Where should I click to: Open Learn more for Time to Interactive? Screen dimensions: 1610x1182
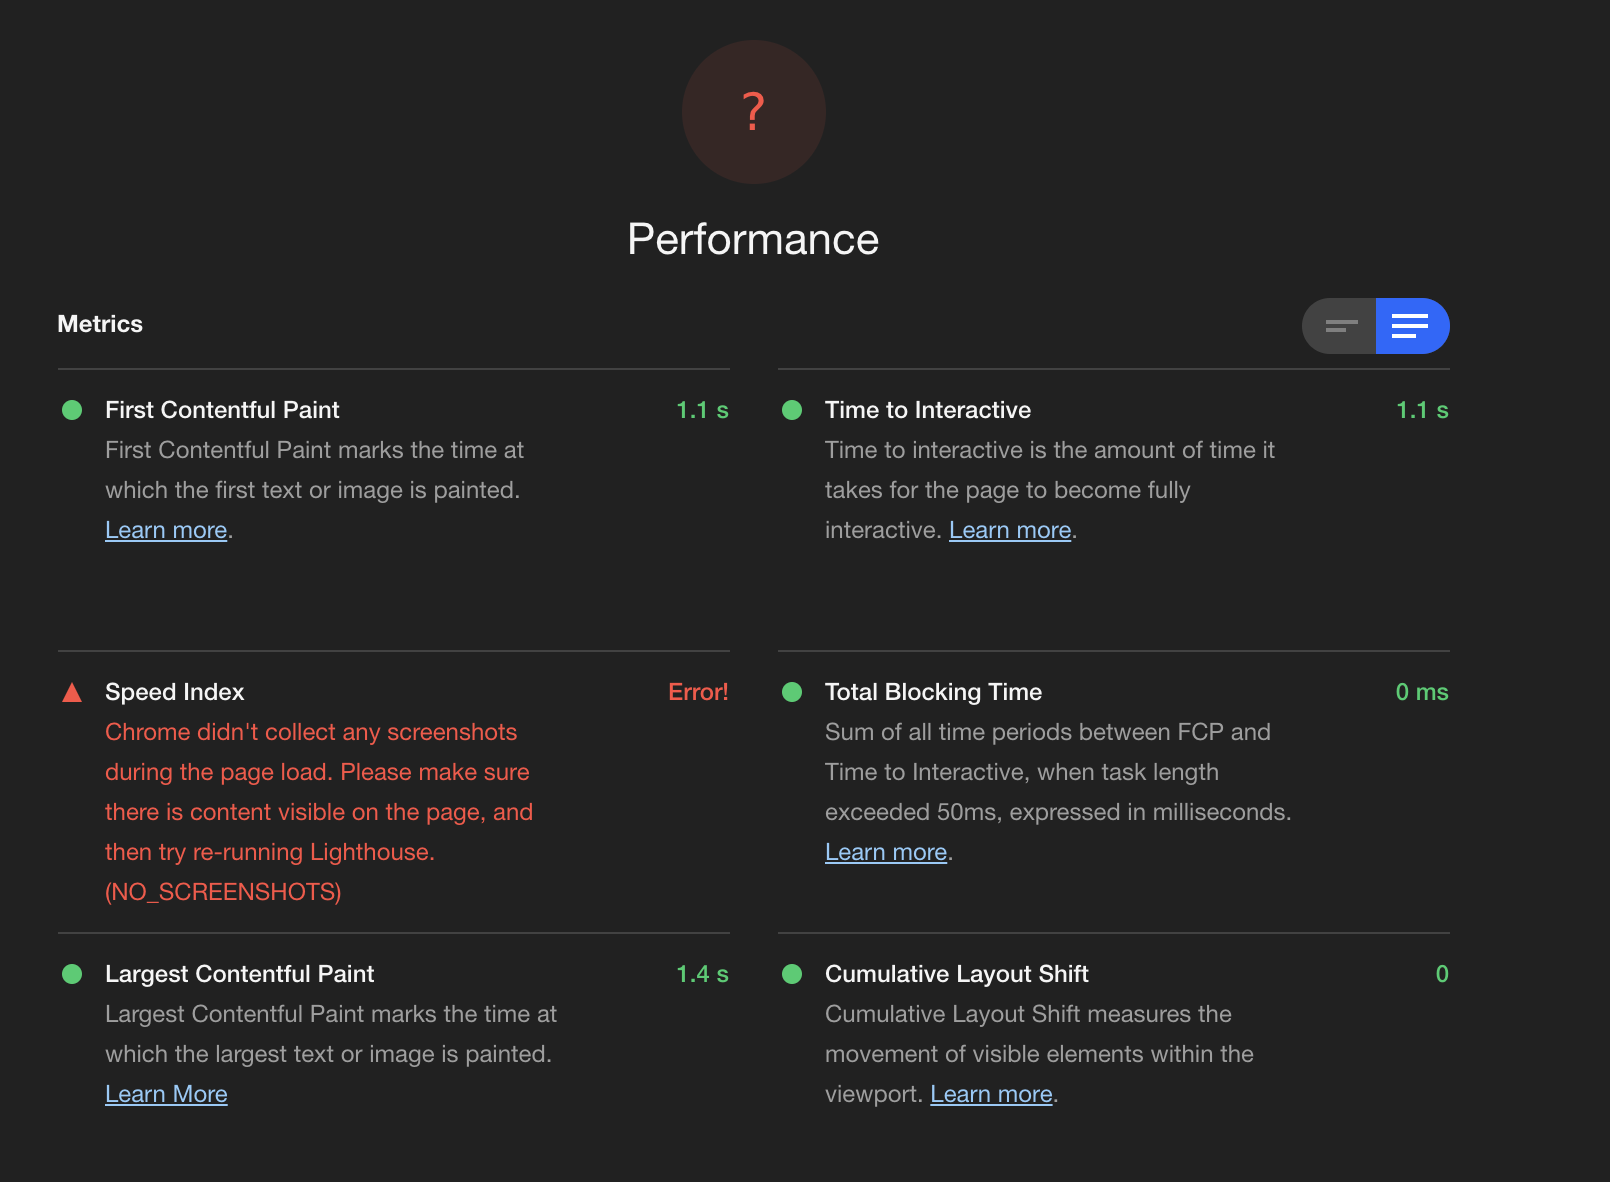(x=1009, y=529)
